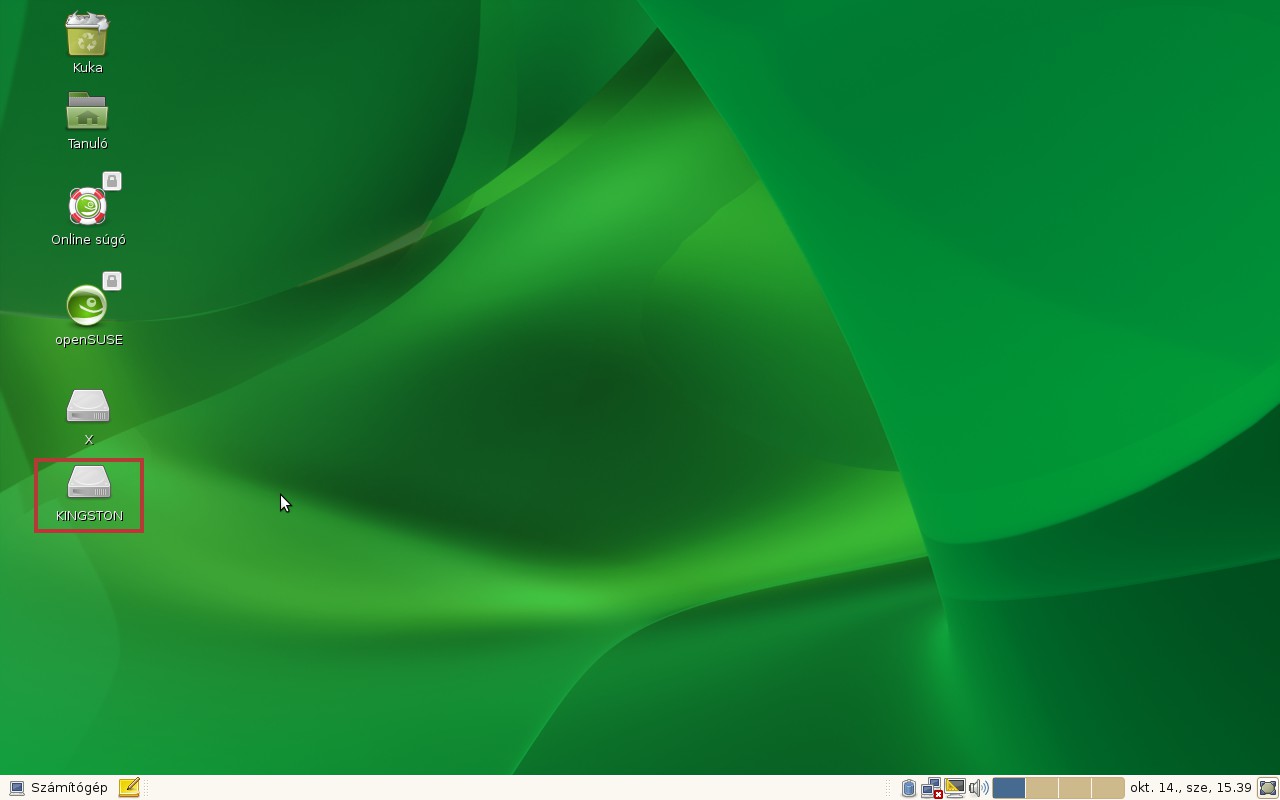
Task: Open the Számítógép main menu
Action: [x=58, y=788]
